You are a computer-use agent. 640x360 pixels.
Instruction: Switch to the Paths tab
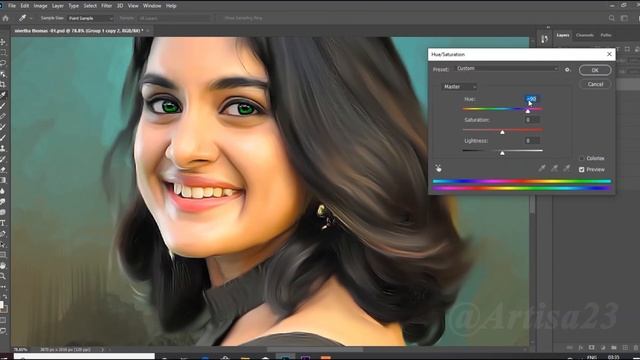click(606, 36)
